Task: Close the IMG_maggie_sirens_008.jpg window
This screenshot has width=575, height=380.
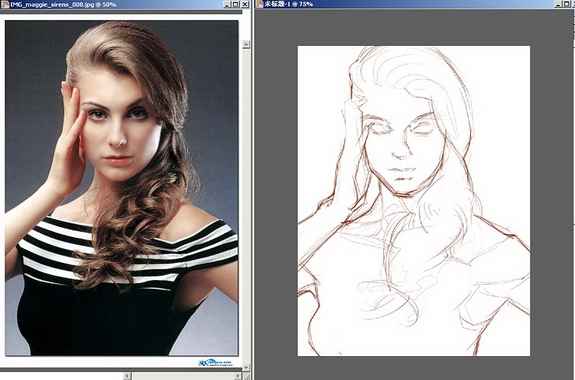Action: [x=245, y=4]
